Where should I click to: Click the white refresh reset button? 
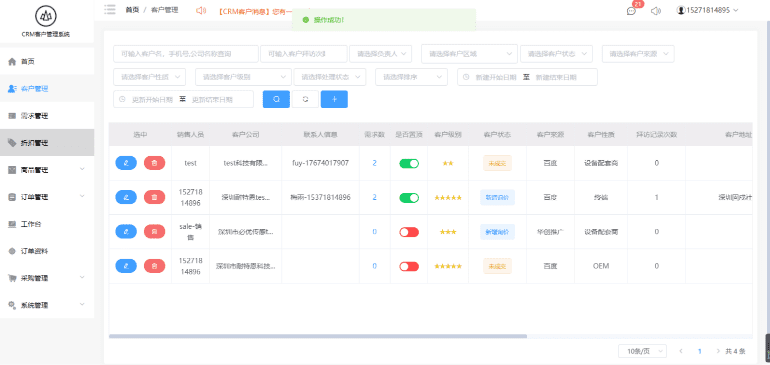tap(305, 99)
